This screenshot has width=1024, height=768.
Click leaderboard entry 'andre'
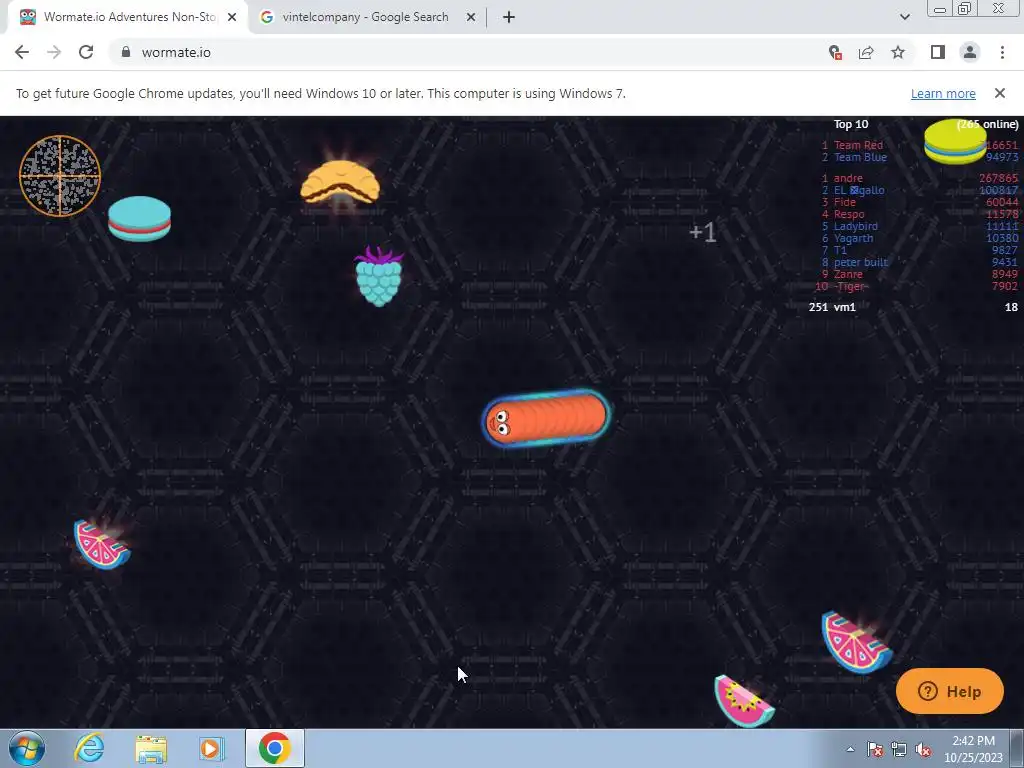click(920, 178)
